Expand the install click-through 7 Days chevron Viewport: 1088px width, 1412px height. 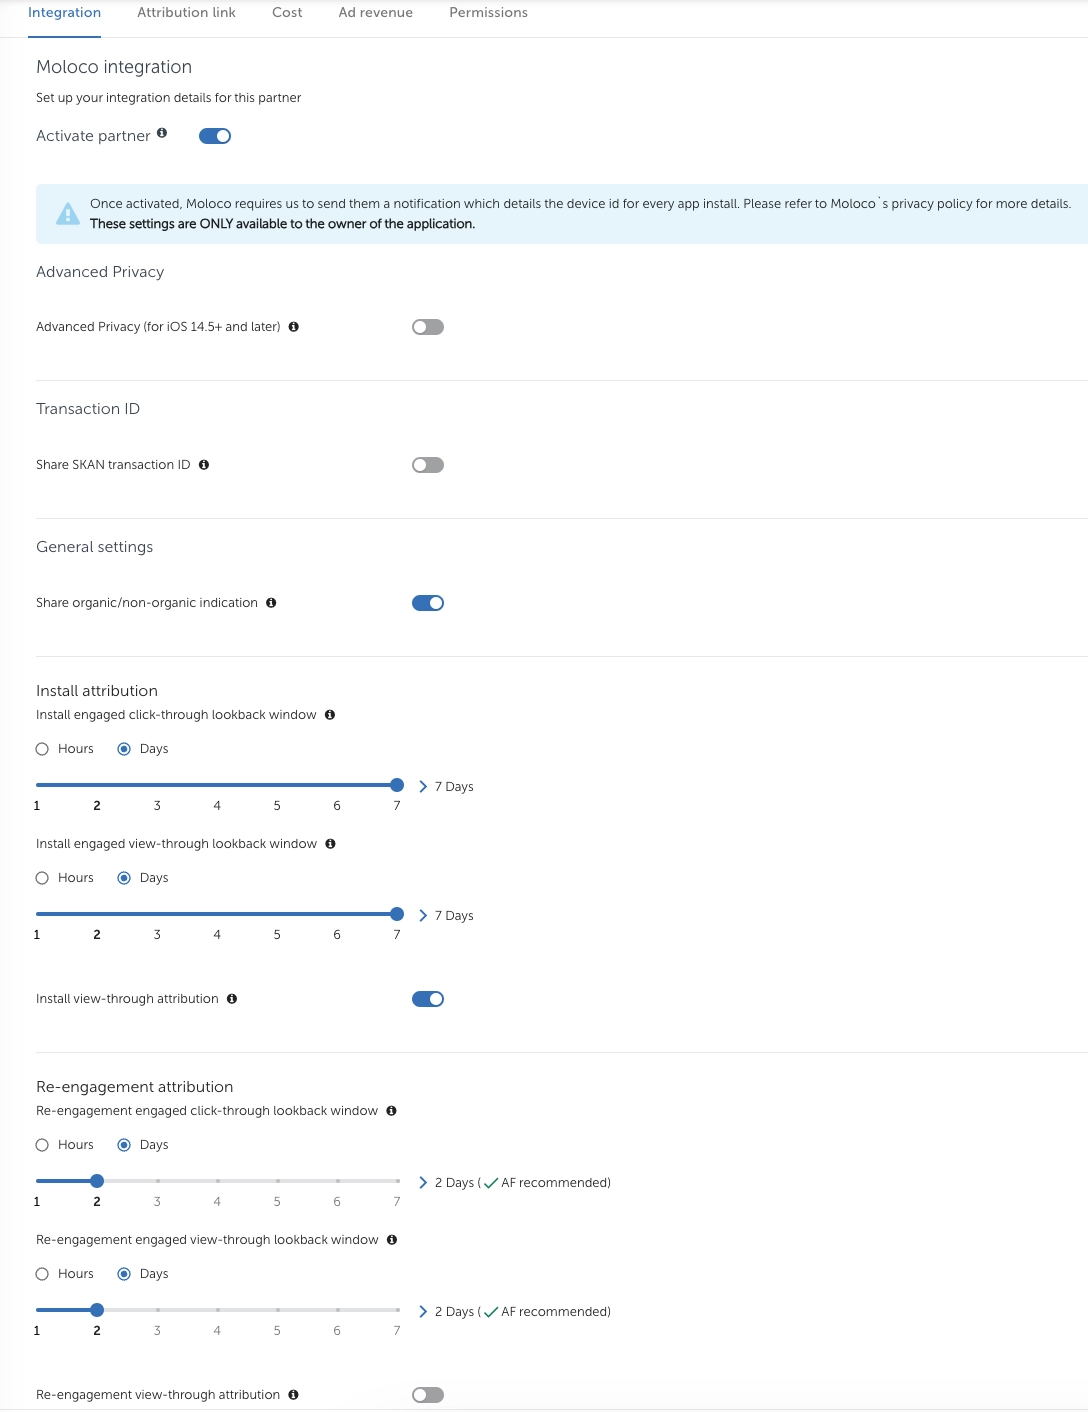click(423, 787)
